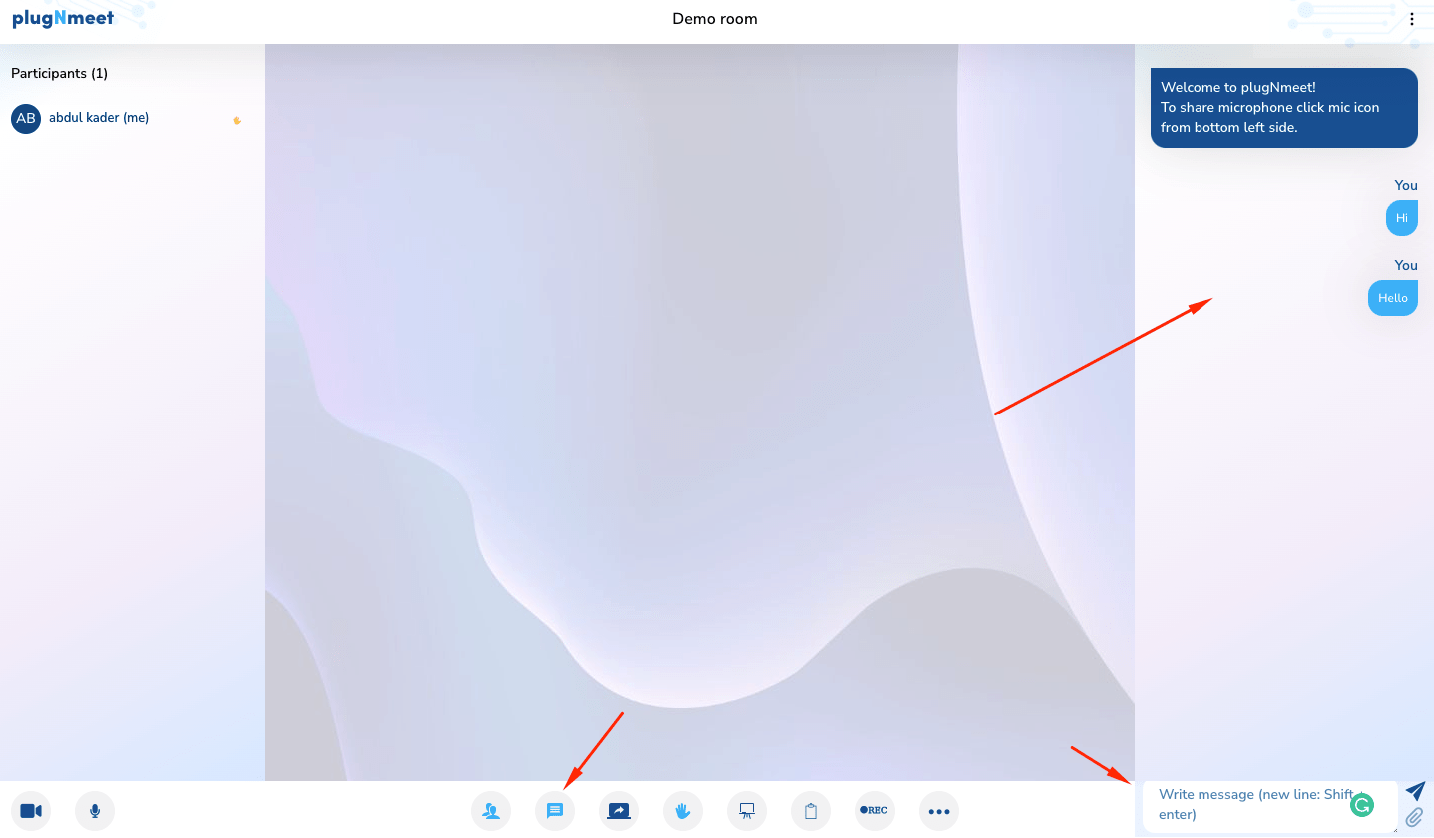The height and width of the screenshot is (838, 1434).
Task: Select participant abdul kader (me)
Action: (99, 118)
